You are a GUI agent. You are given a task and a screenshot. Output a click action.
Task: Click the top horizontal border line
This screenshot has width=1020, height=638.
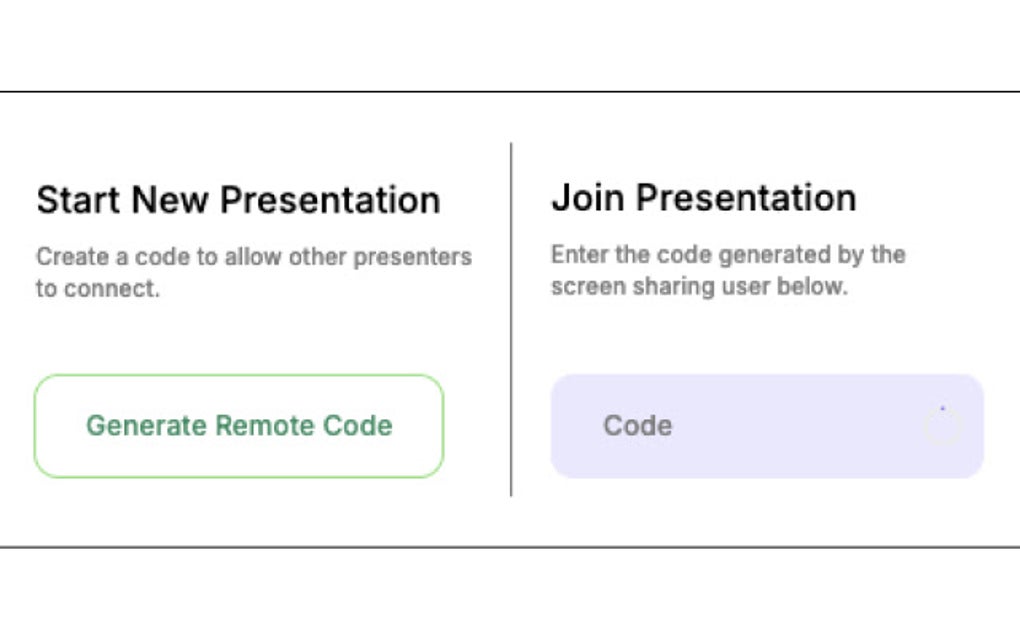(510, 92)
